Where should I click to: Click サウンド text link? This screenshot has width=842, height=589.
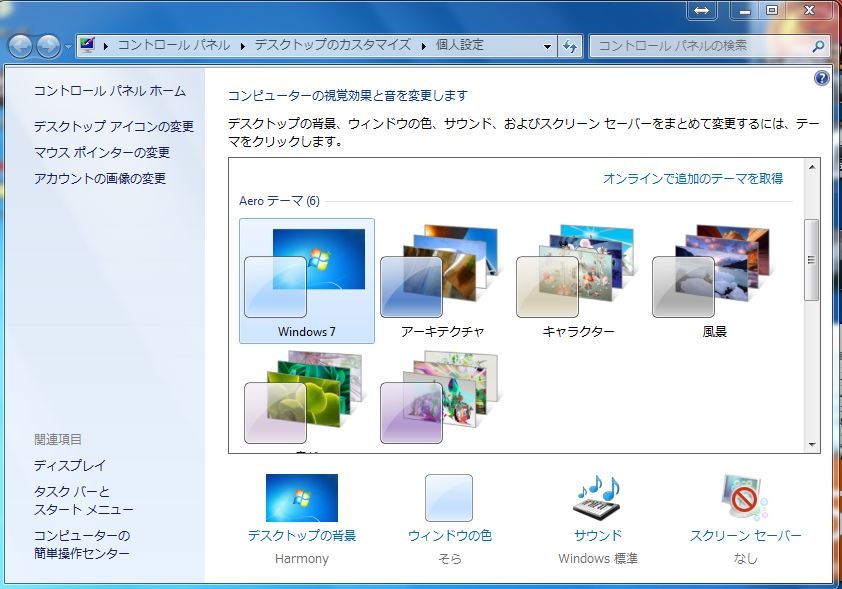598,535
